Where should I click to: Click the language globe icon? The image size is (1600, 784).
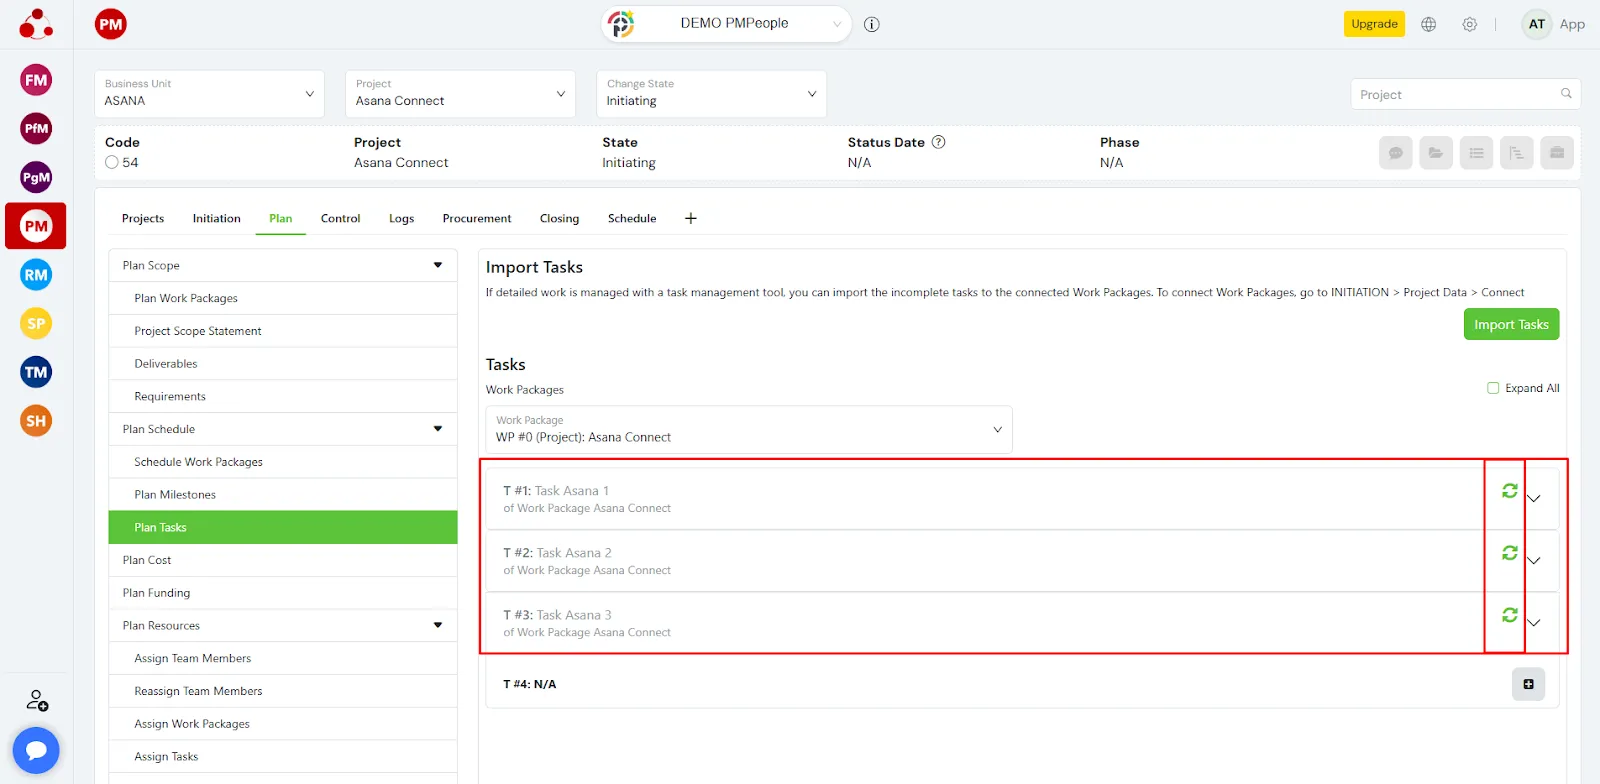[x=1428, y=24]
